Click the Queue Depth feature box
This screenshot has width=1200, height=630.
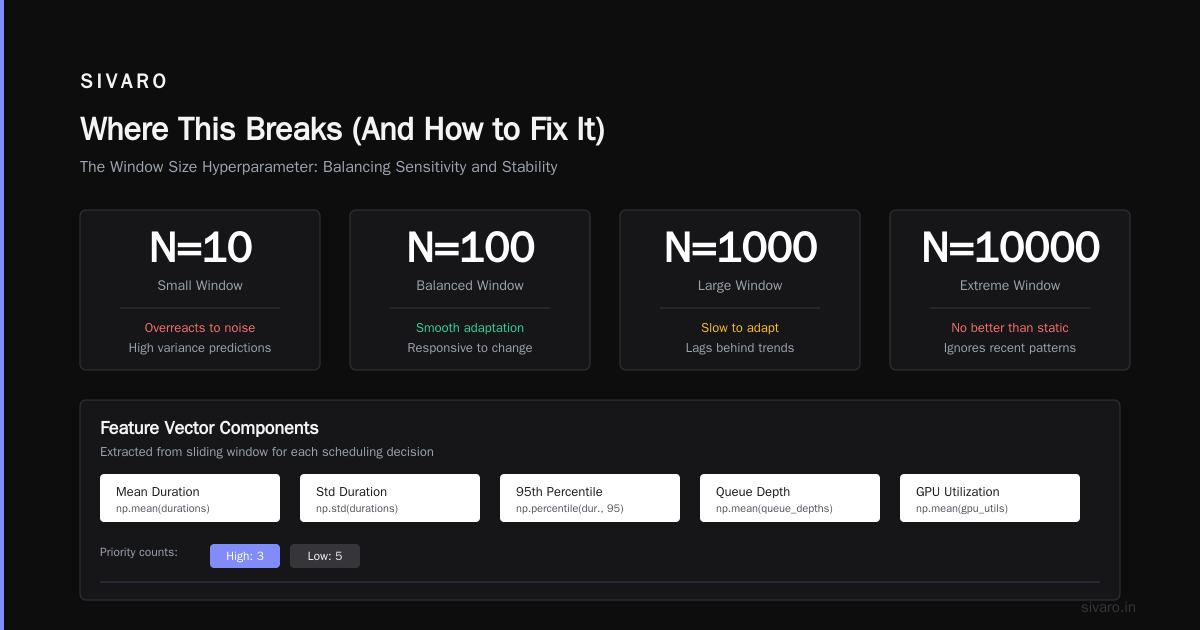tap(790, 498)
